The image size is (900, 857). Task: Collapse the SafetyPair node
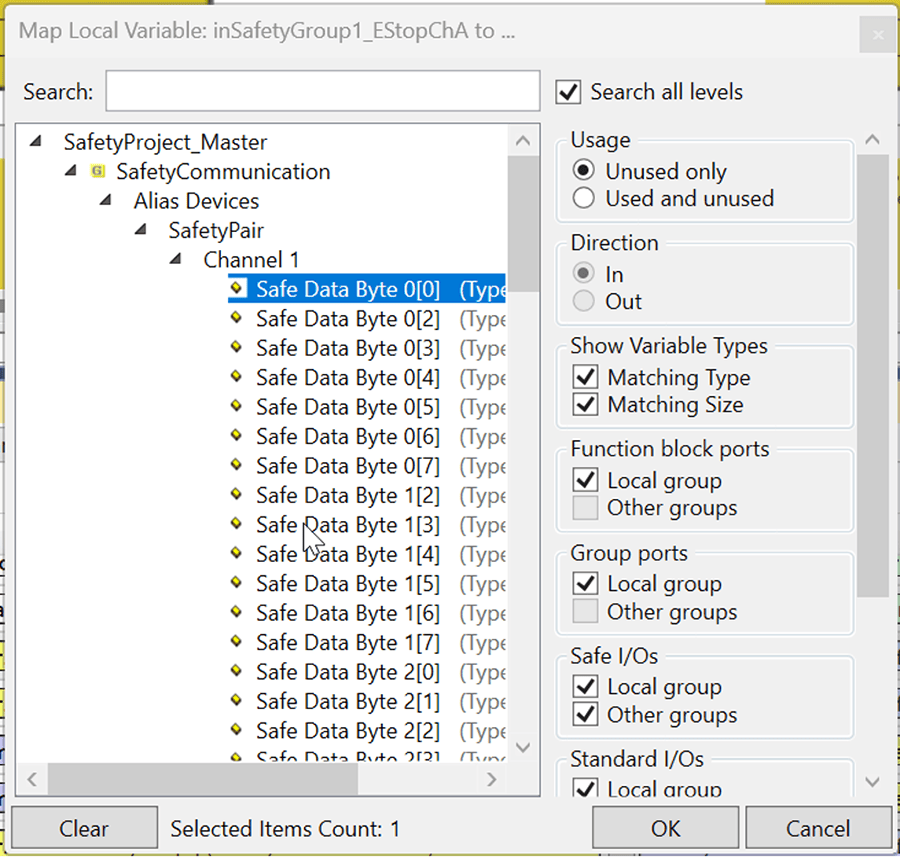pos(141,230)
